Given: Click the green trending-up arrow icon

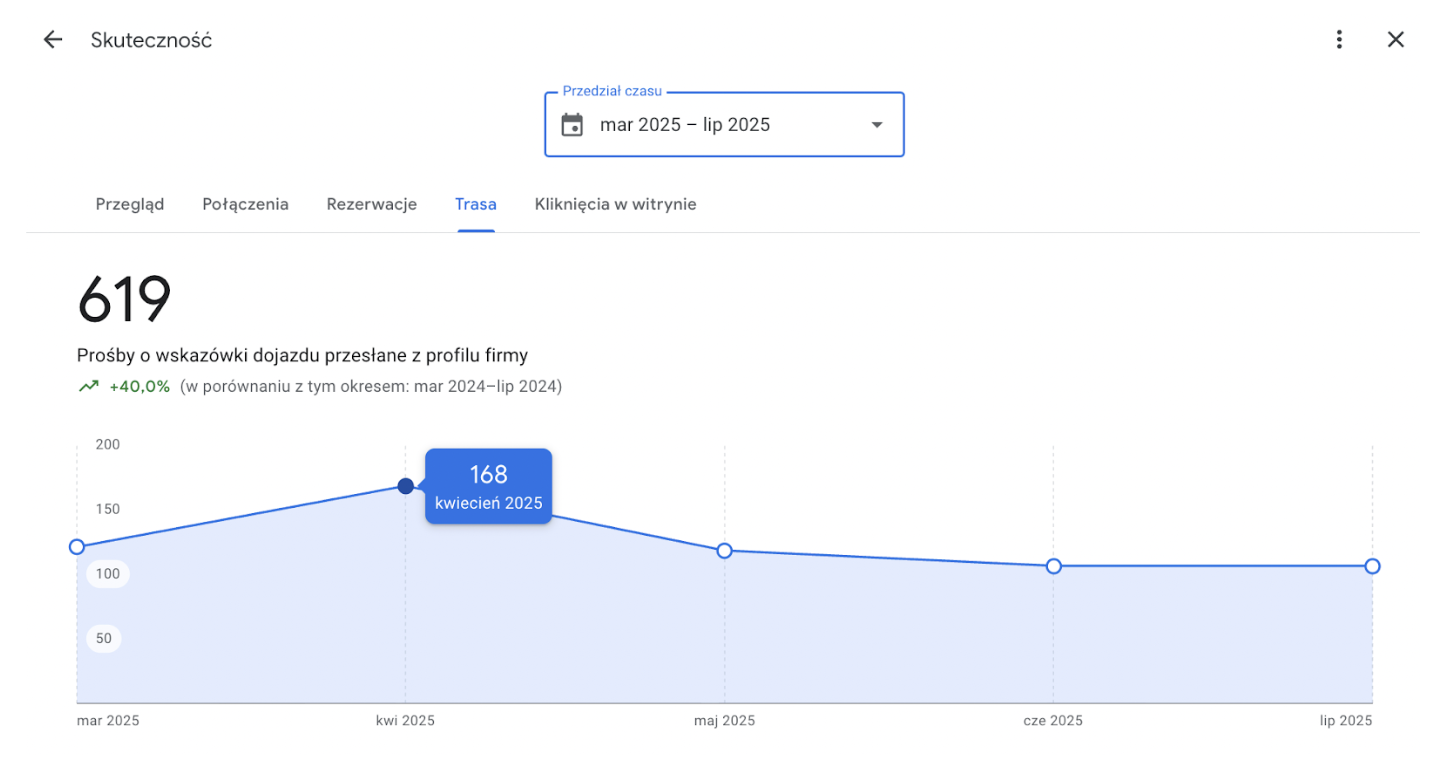Looking at the screenshot, I should click(89, 386).
